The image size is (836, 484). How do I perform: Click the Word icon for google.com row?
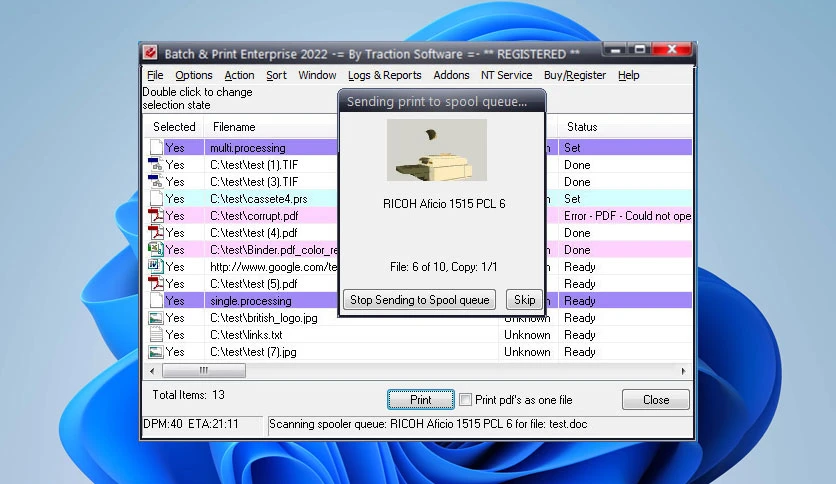[x=155, y=266]
